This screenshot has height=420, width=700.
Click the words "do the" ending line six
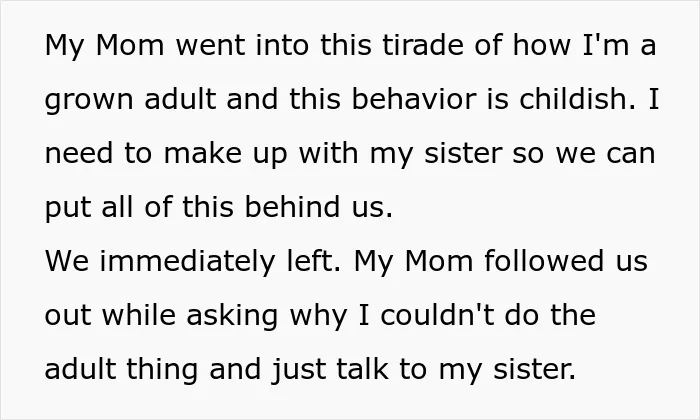click(x=550, y=315)
